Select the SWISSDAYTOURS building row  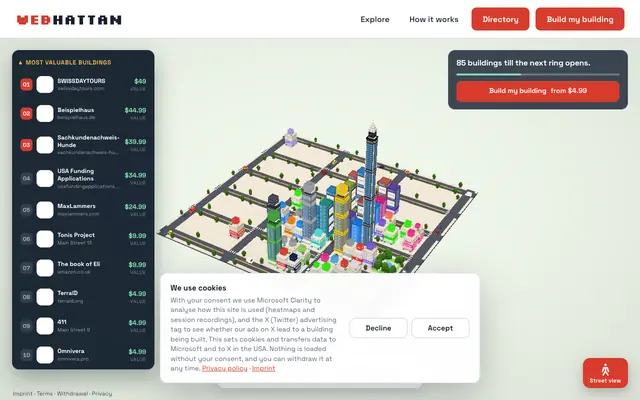pyautogui.click(x=83, y=84)
